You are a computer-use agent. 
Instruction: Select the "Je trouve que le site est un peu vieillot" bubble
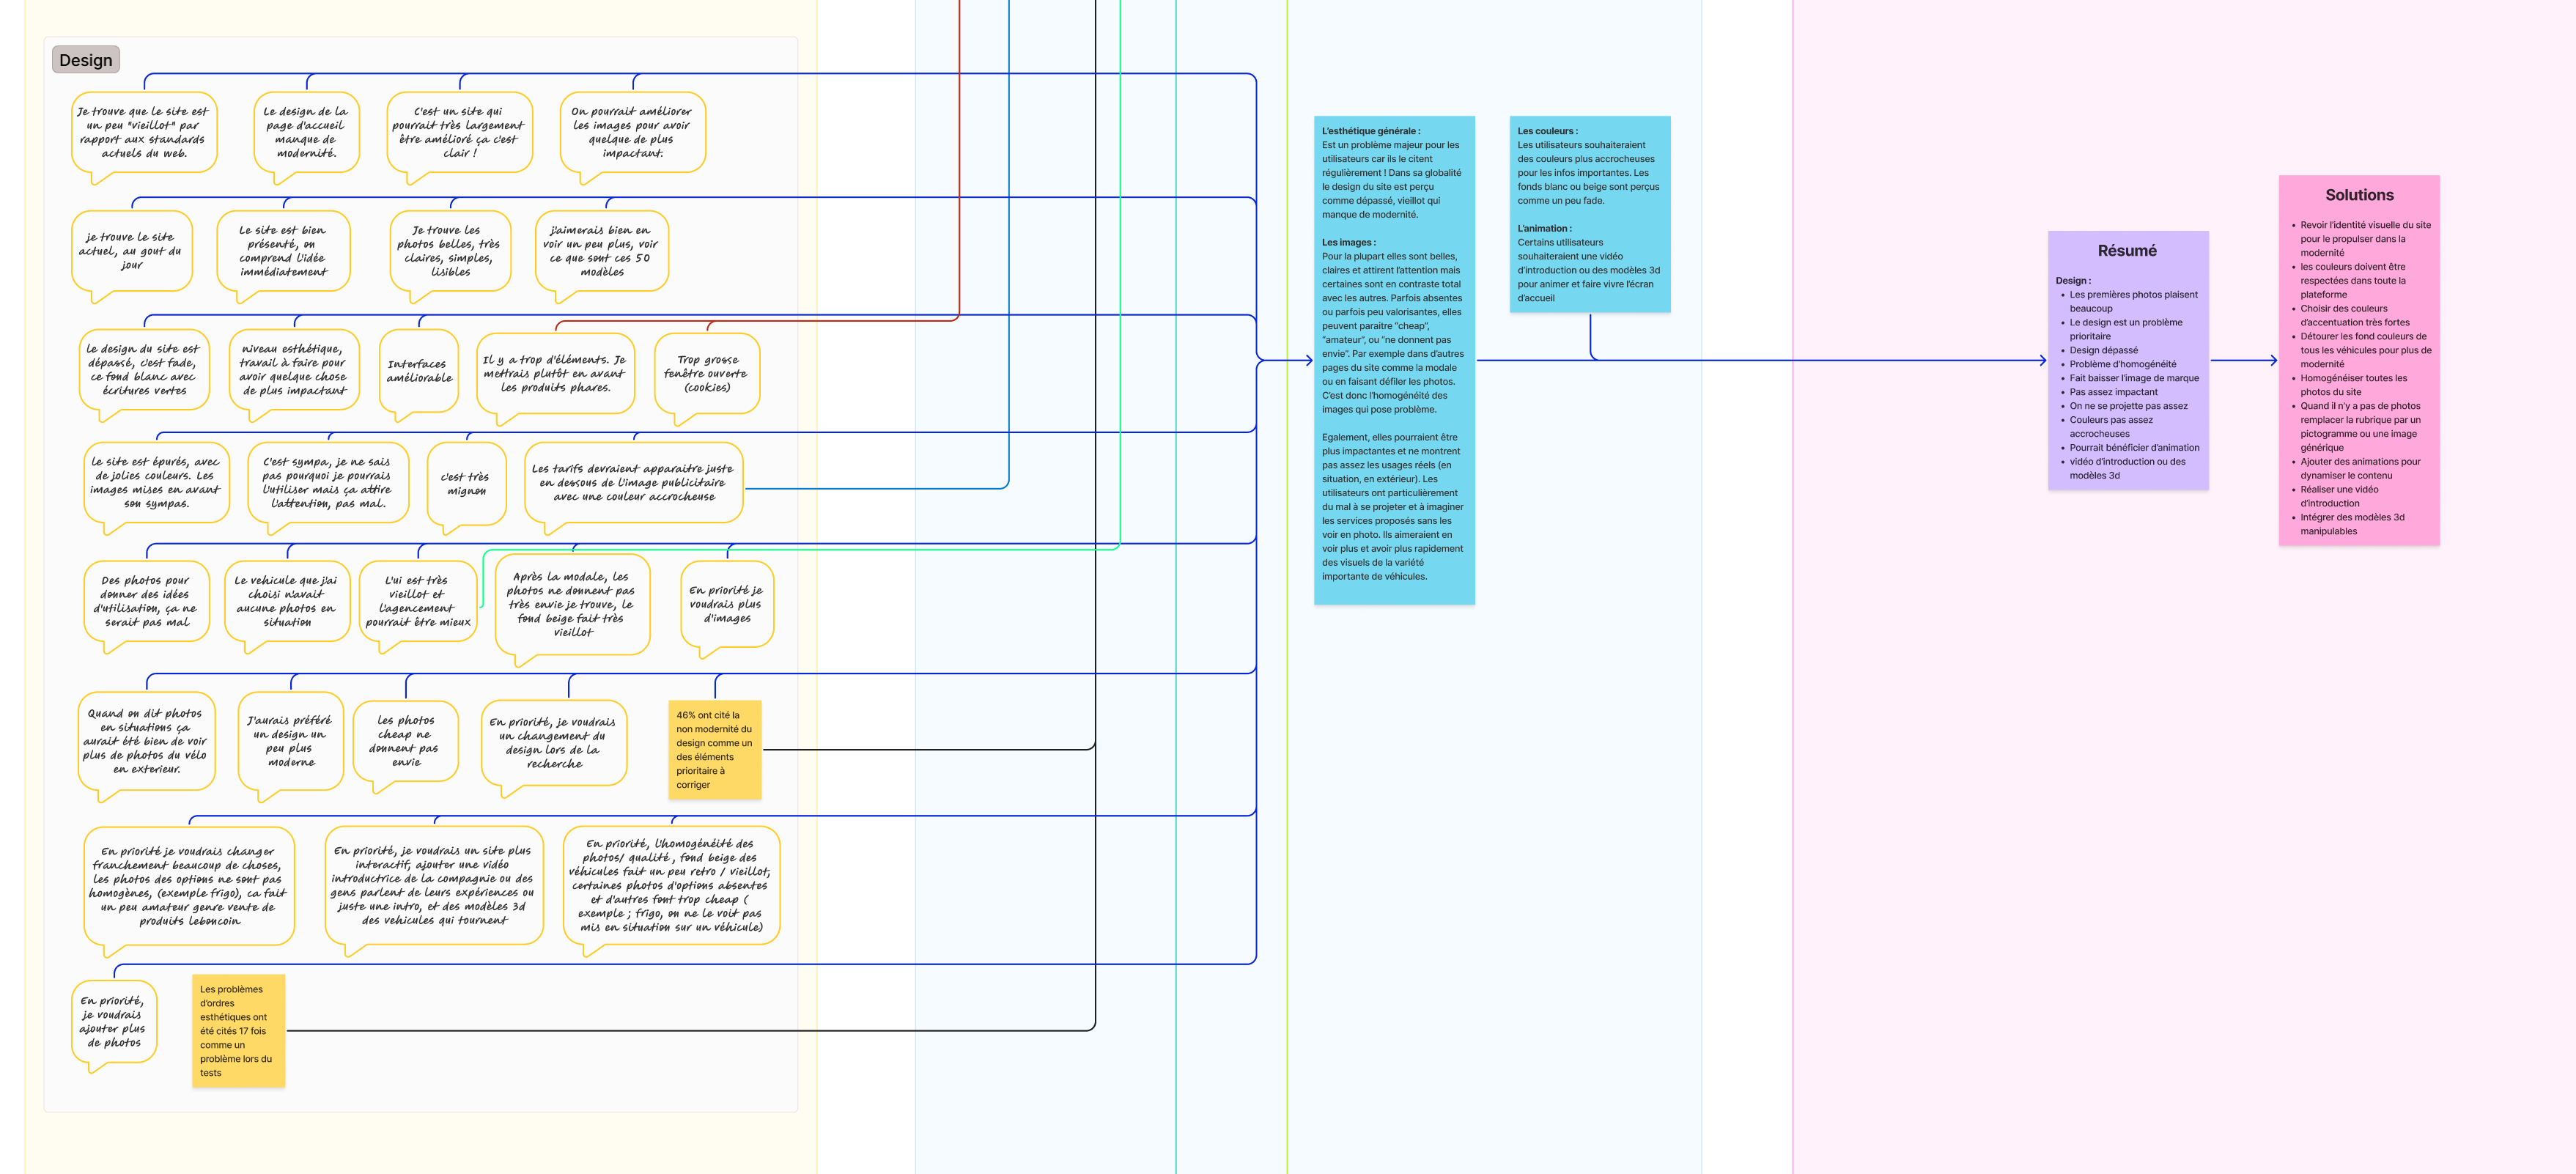pos(144,132)
